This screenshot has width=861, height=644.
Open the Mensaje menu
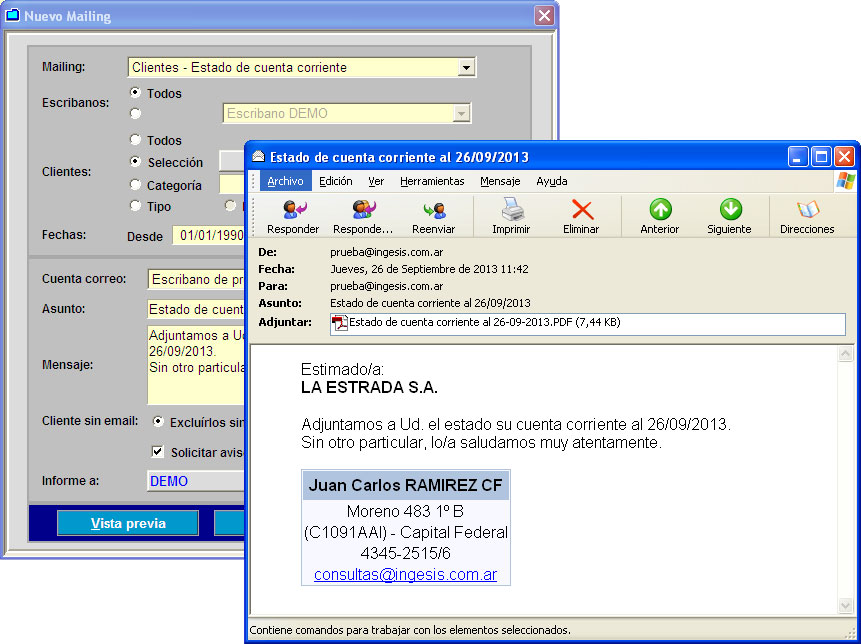[500, 181]
